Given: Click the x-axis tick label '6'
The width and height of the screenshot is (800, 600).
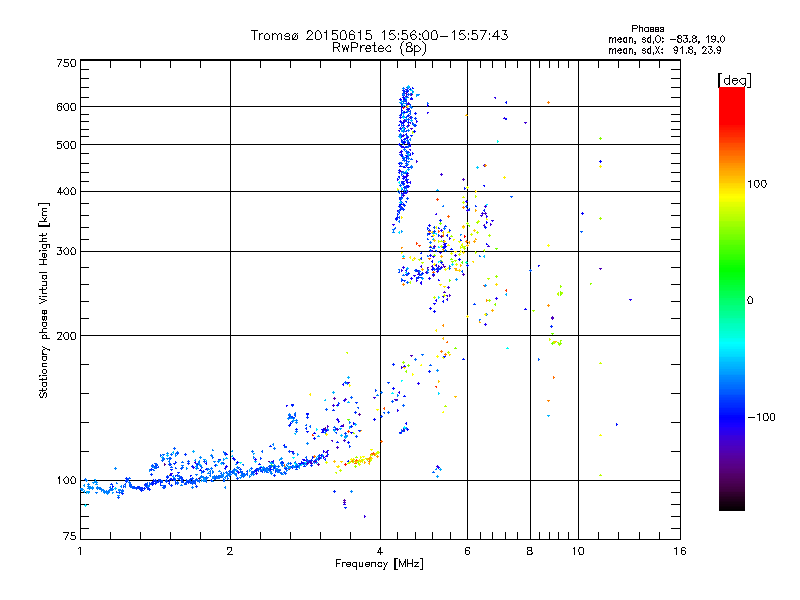Looking at the screenshot, I should [467, 551].
